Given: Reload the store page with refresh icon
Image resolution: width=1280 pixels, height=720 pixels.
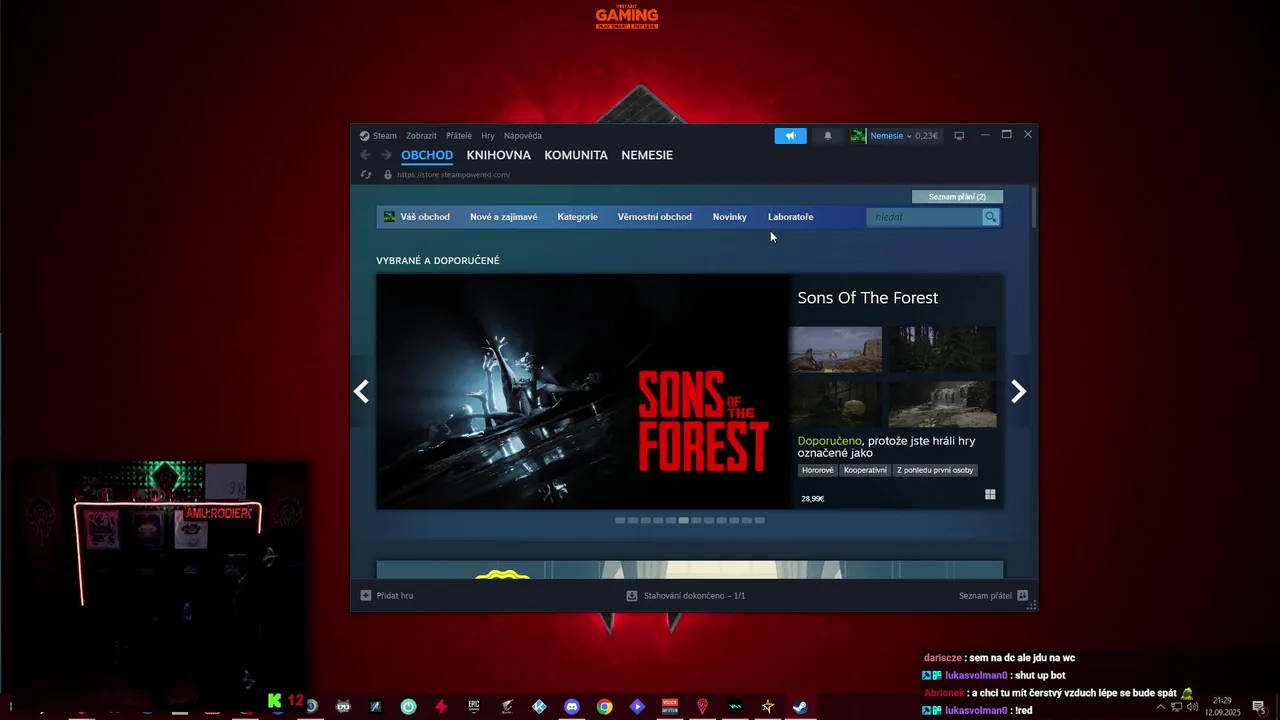Looking at the screenshot, I should 366,175.
